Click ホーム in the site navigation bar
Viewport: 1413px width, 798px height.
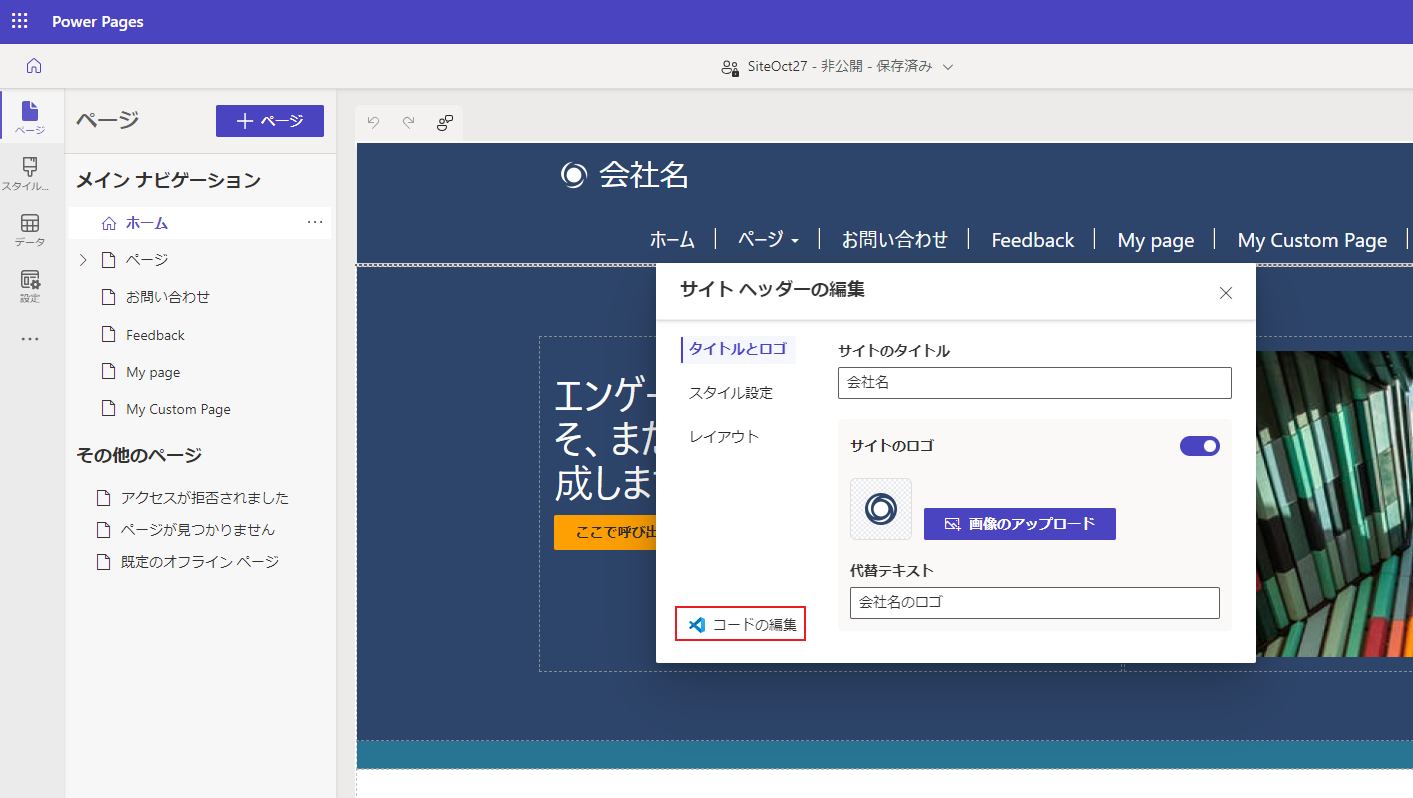(x=672, y=240)
